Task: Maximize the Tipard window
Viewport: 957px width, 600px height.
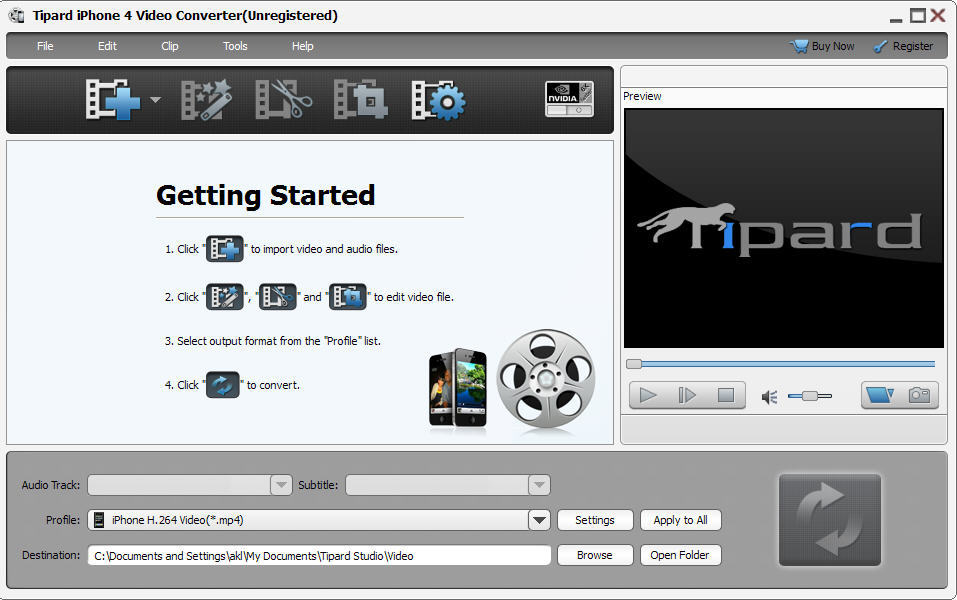Action: point(917,15)
